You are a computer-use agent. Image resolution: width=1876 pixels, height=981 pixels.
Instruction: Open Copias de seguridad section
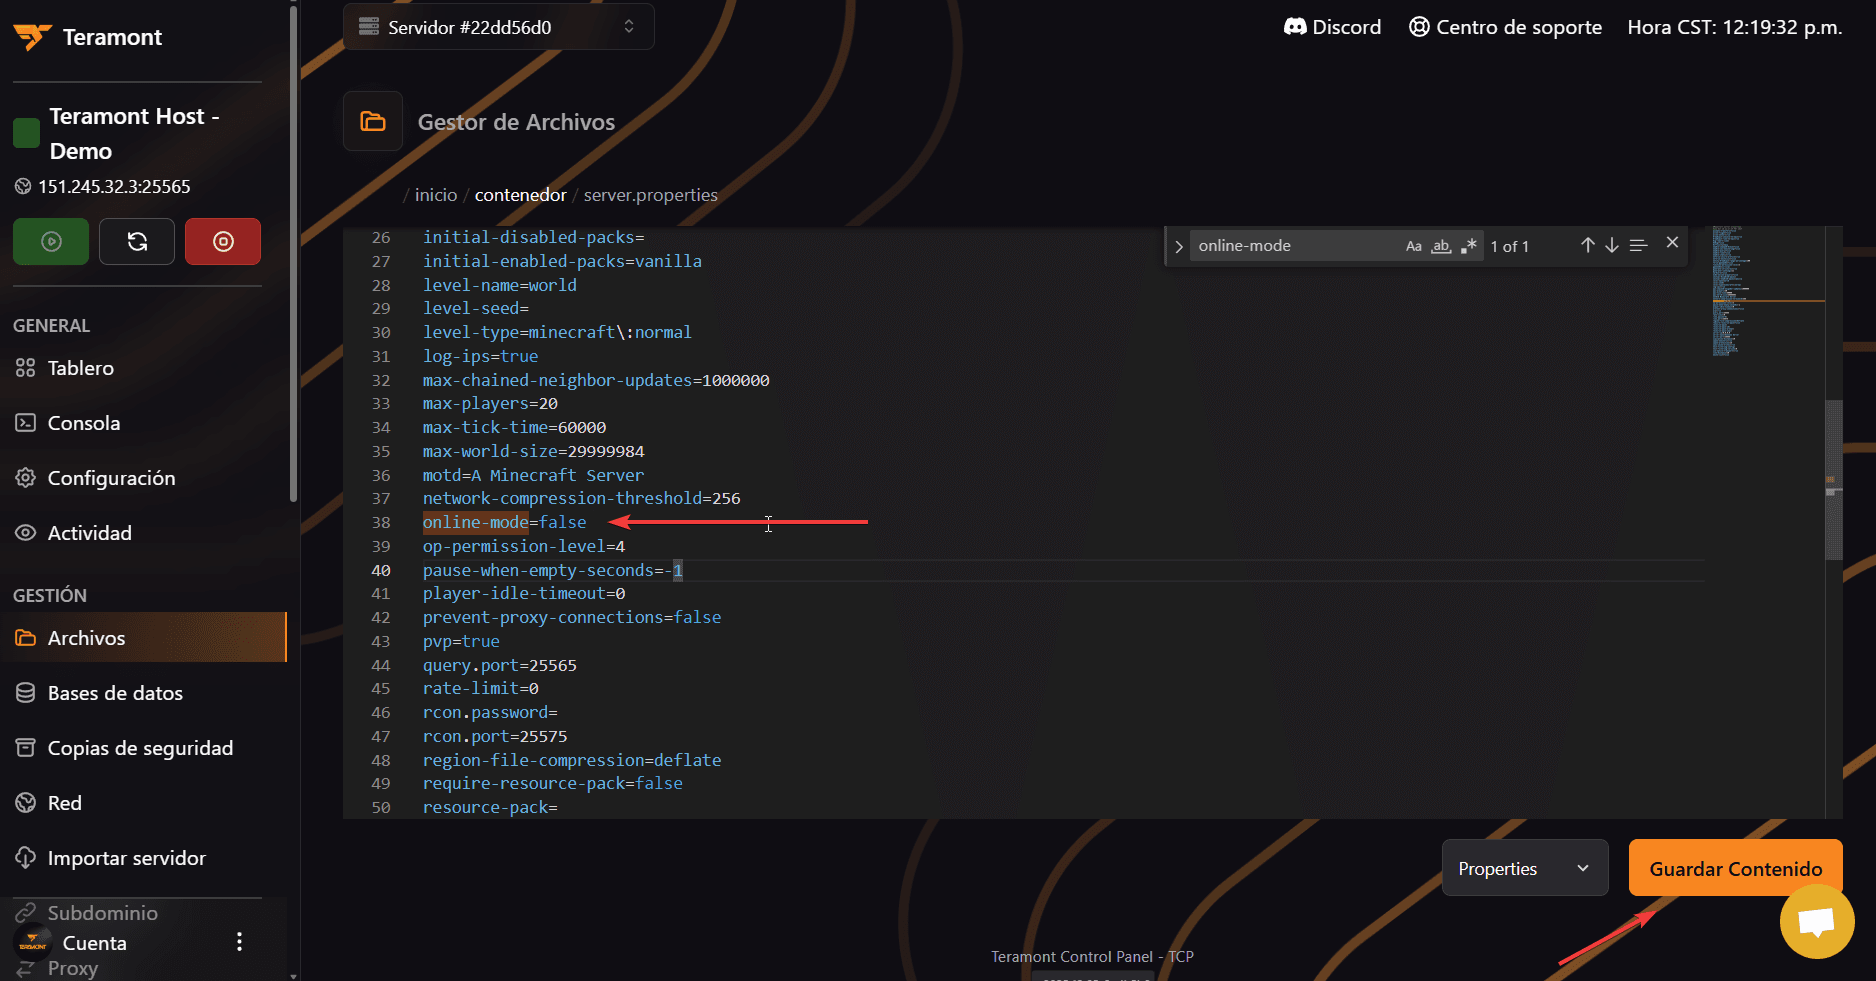[x=140, y=748]
